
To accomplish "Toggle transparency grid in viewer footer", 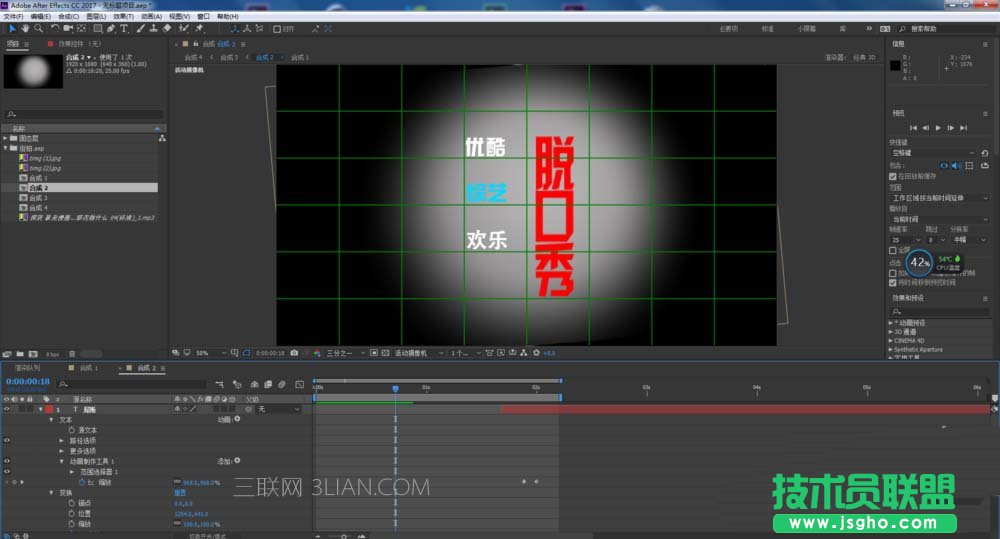I will (x=385, y=353).
